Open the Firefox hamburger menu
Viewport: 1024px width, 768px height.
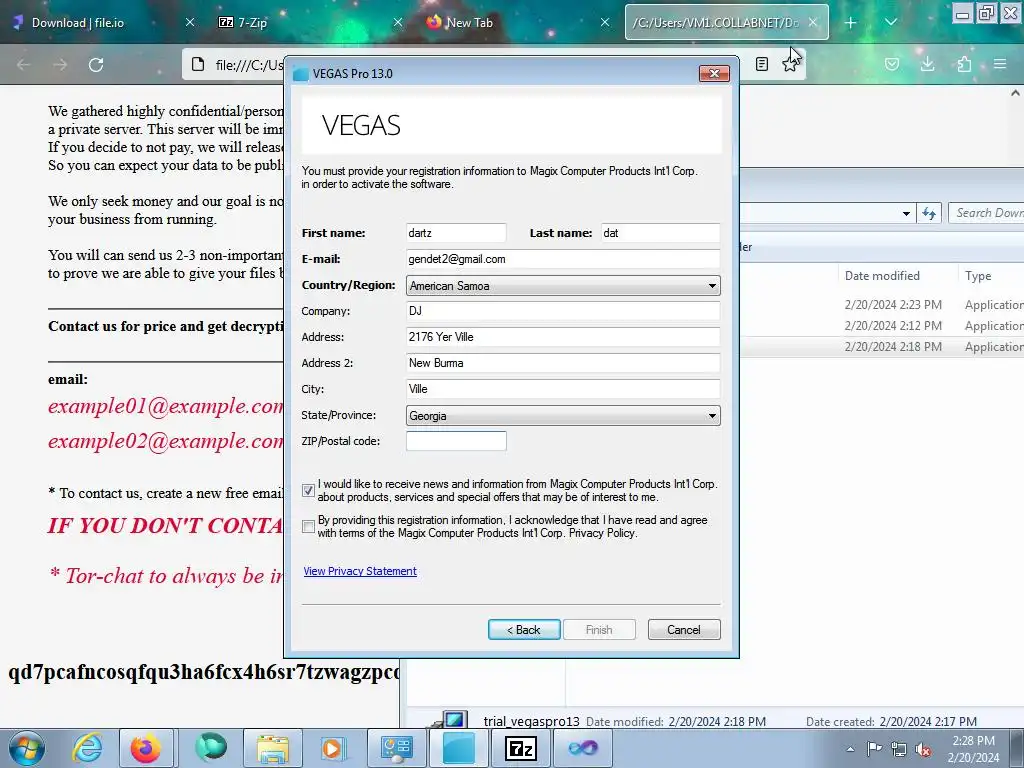1000,64
